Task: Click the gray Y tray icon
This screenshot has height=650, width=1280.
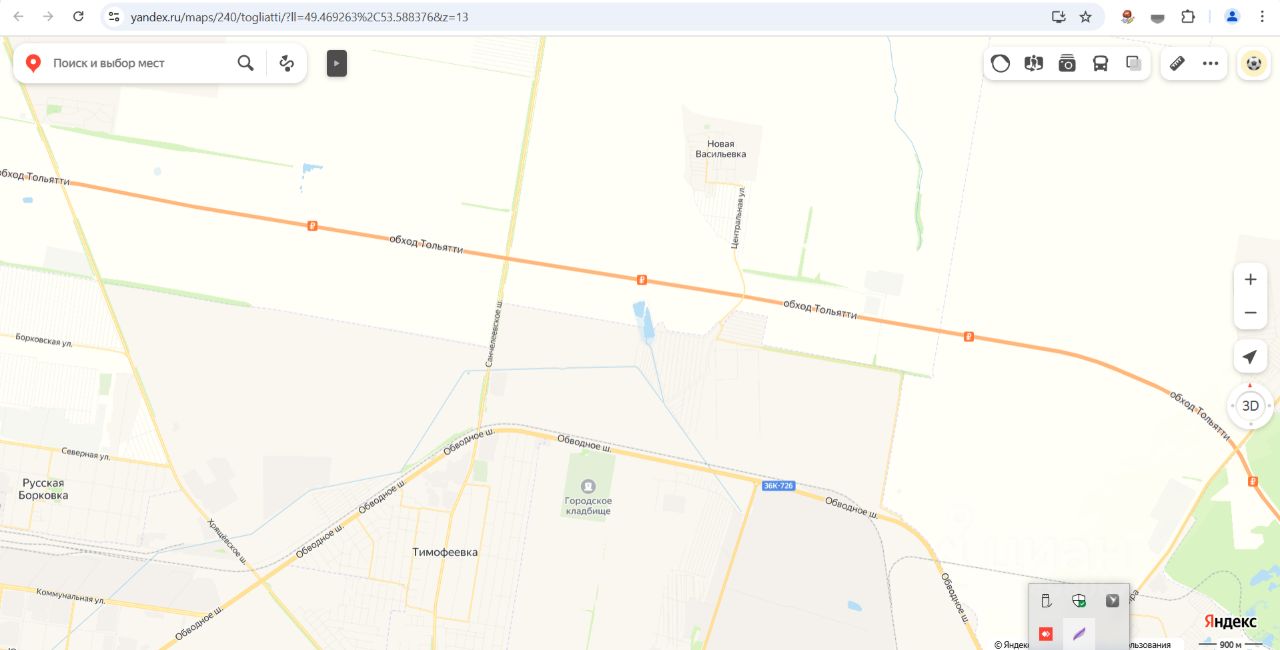Action: pyautogui.click(x=1112, y=601)
